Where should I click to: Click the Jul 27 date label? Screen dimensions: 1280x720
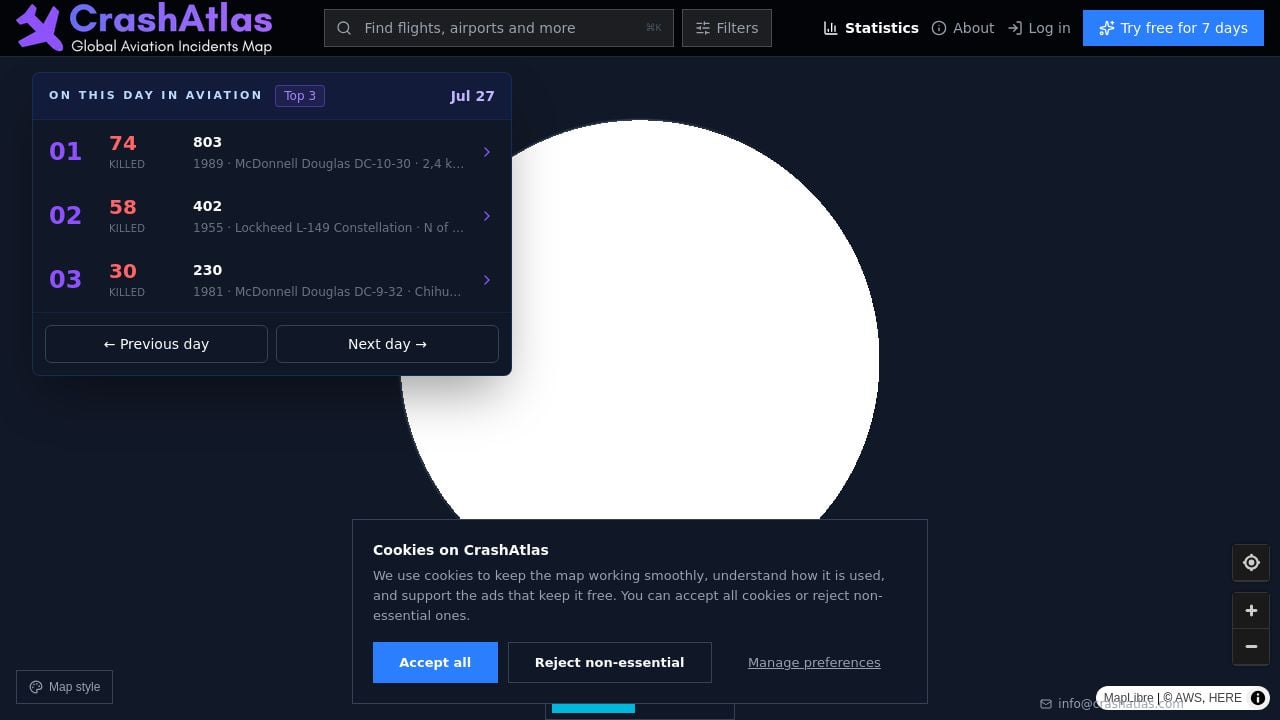[472, 96]
